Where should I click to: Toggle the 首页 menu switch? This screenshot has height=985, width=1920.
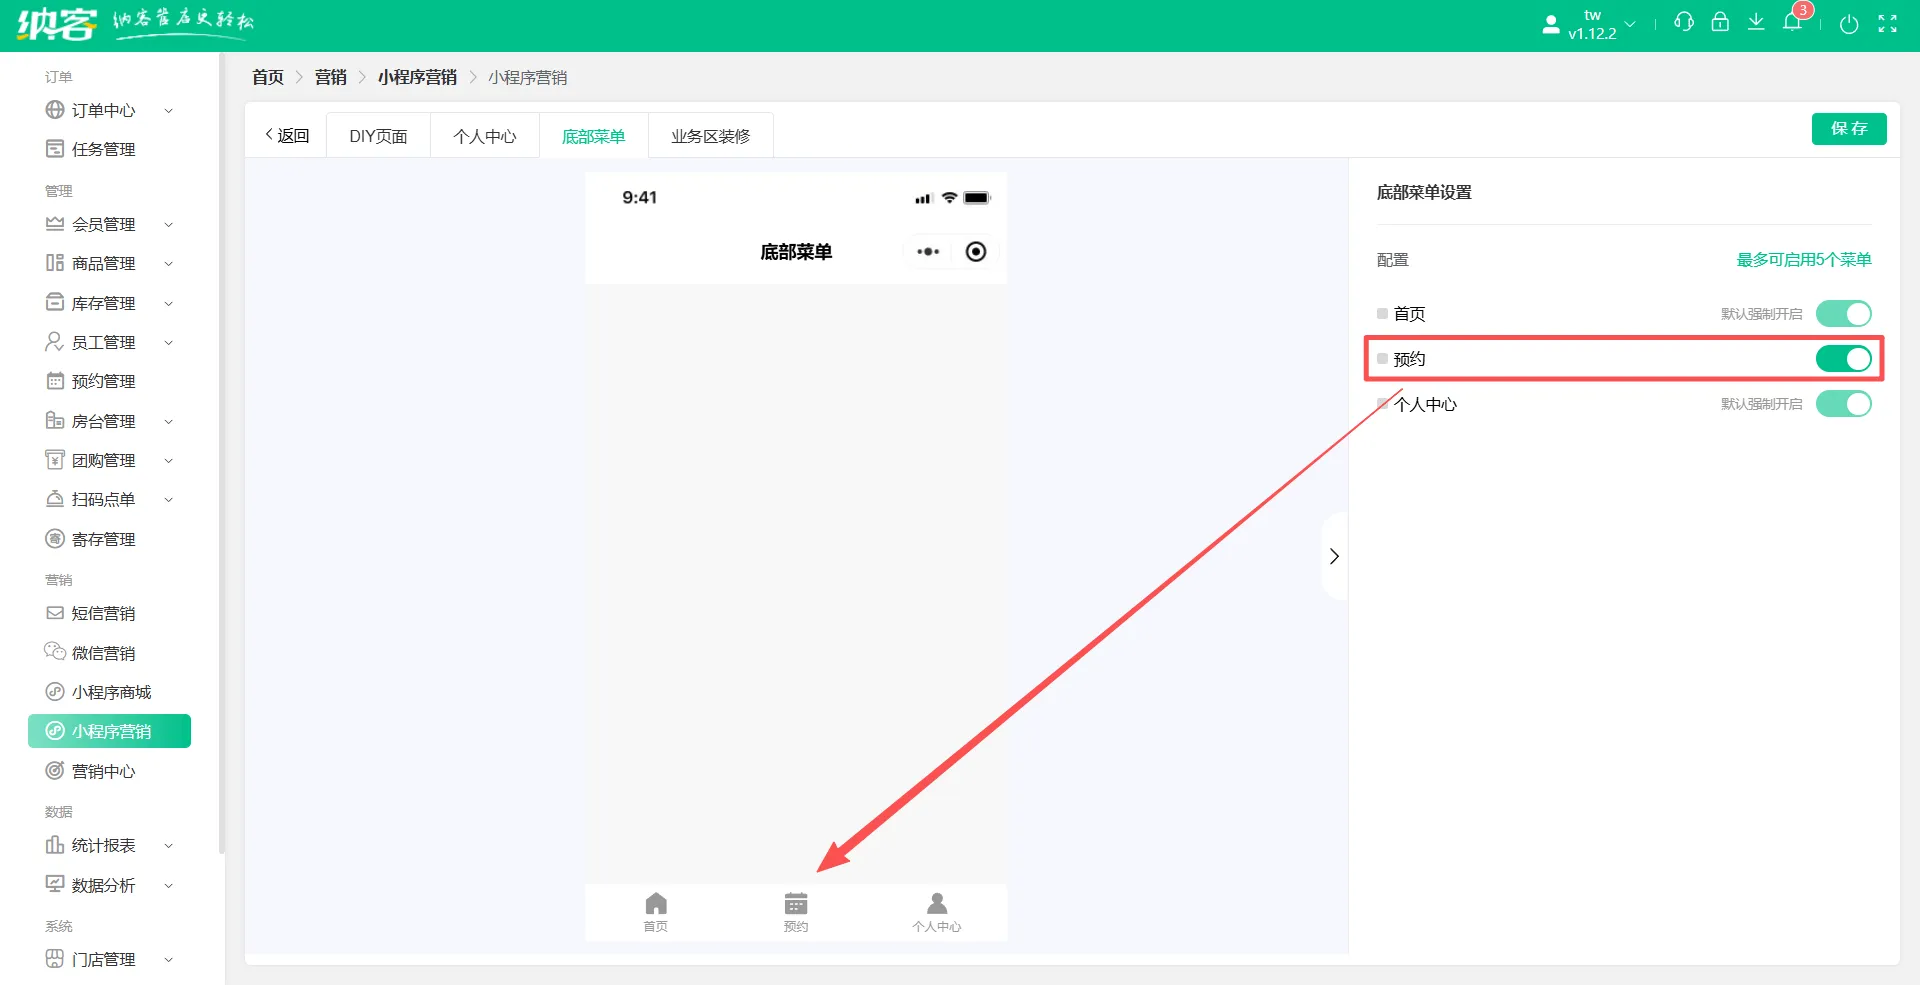(x=1843, y=314)
